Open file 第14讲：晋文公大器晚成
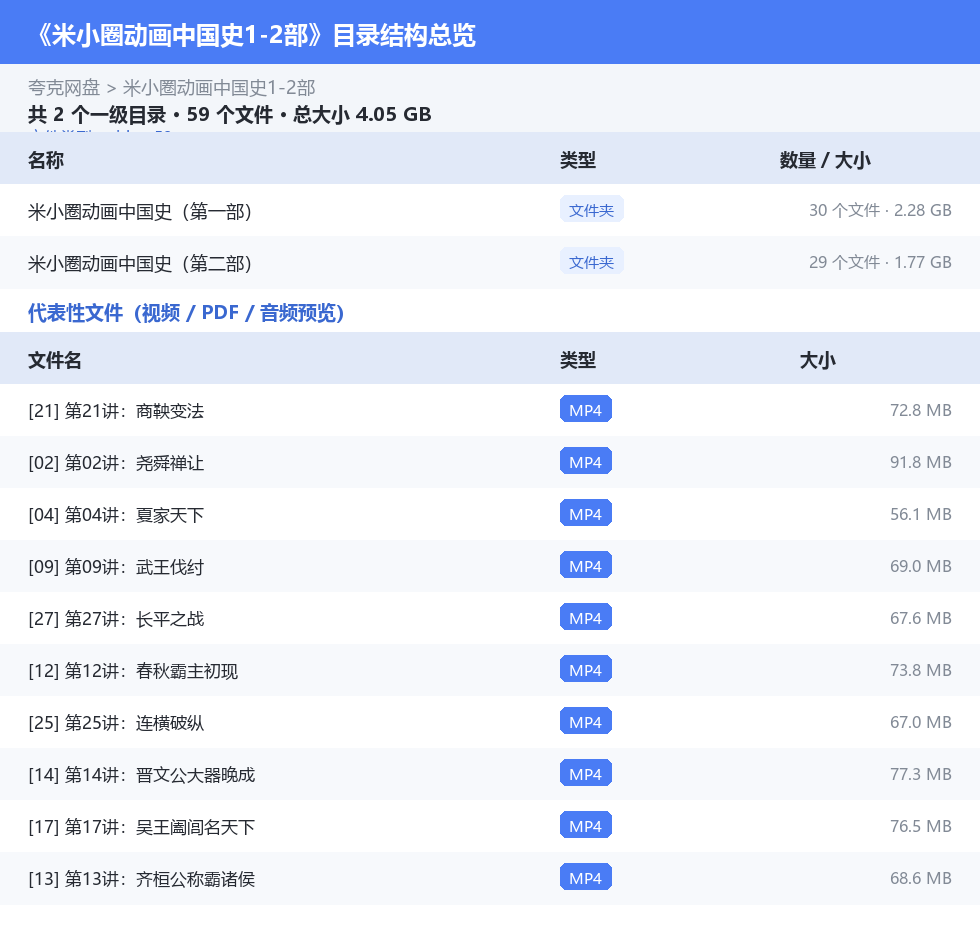980x936 pixels. (x=142, y=774)
